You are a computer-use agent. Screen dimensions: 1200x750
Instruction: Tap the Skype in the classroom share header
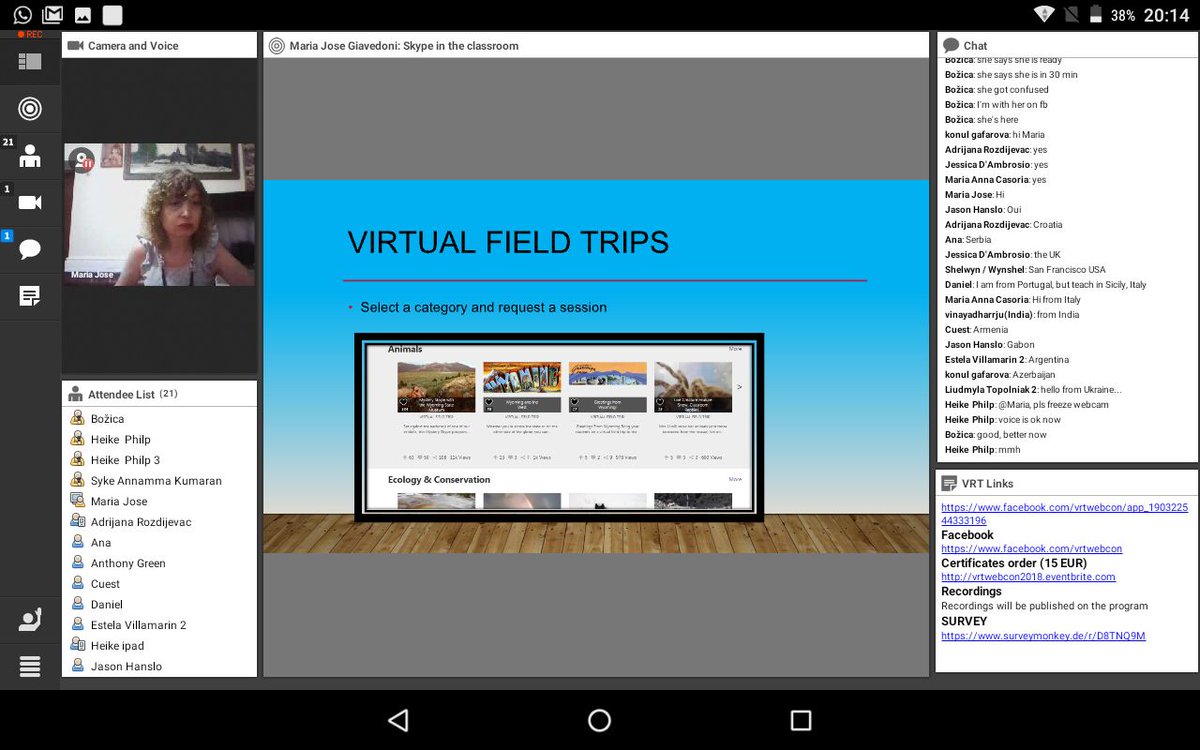[x=596, y=45]
